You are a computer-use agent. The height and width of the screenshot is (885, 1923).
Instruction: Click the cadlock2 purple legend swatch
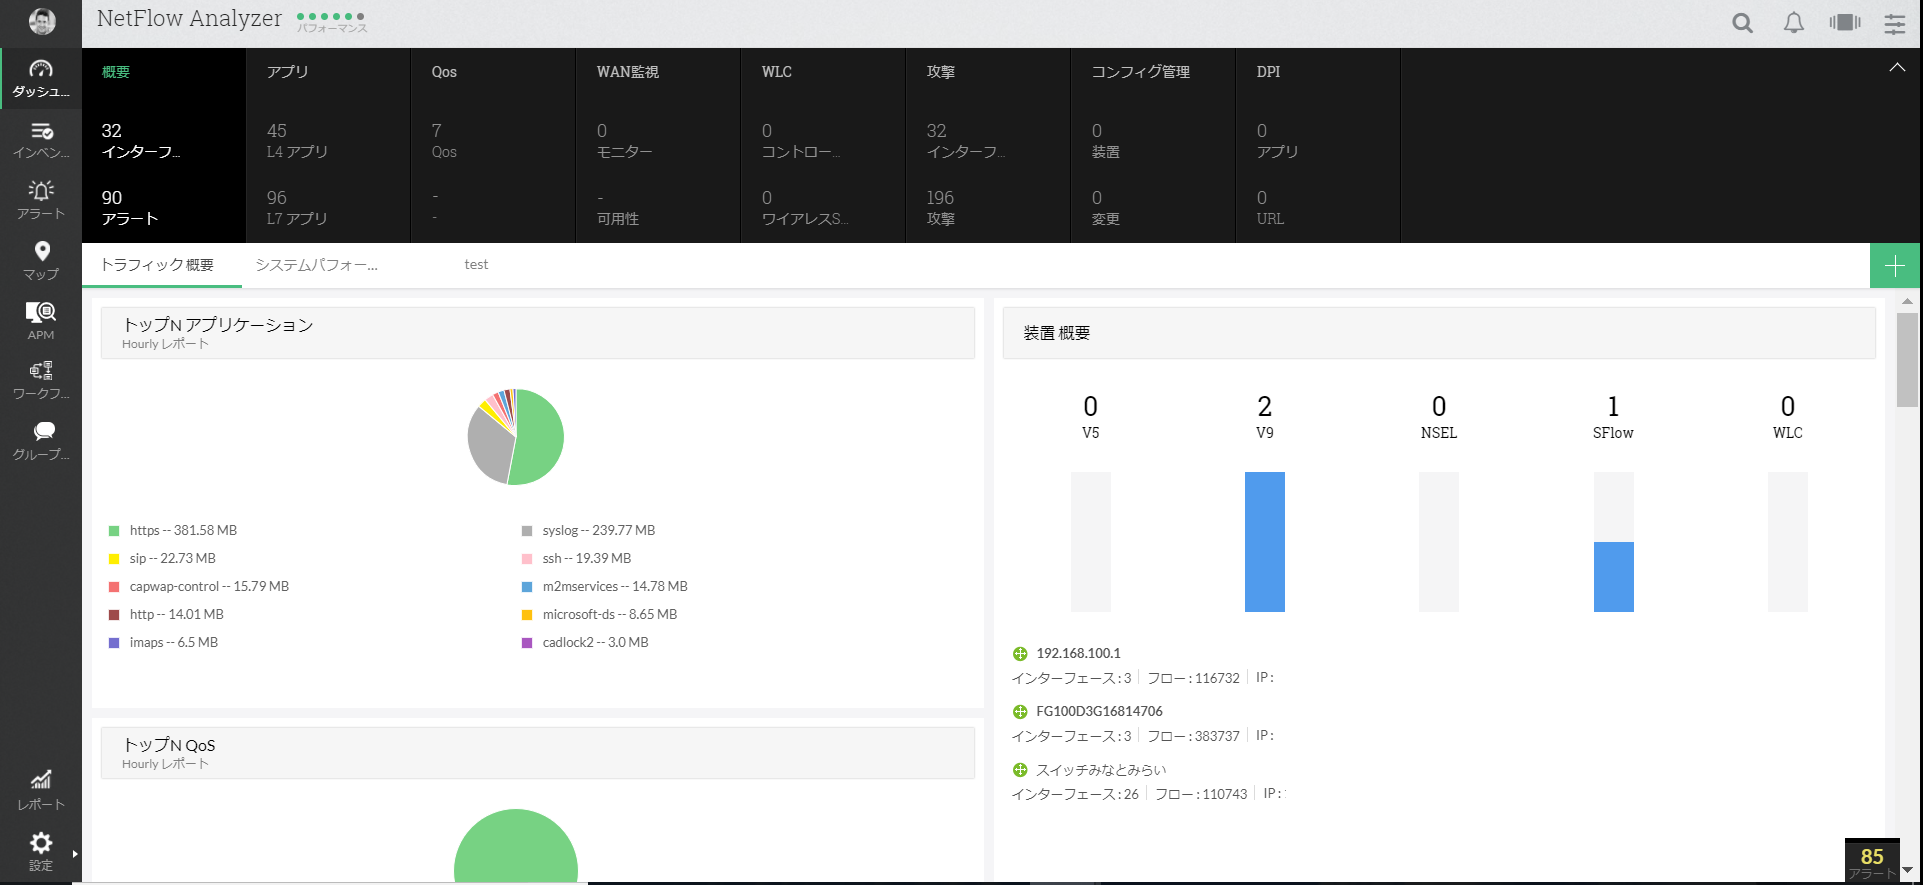(527, 643)
